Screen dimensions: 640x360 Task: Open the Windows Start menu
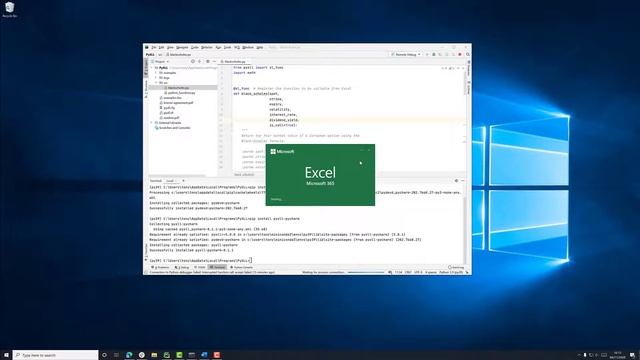coord(6,355)
